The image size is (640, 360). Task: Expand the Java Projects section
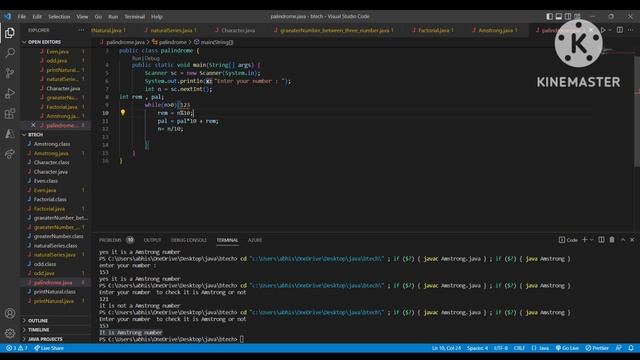coord(45,339)
